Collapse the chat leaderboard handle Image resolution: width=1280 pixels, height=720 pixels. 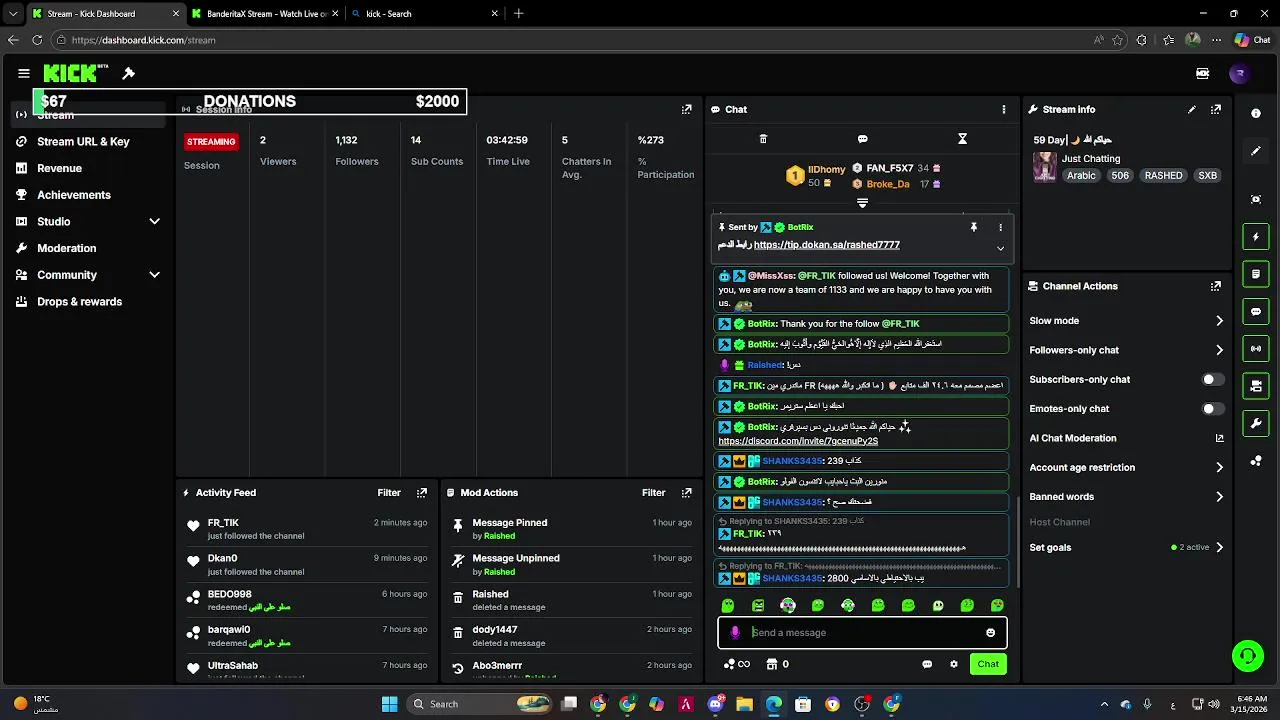[862, 203]
